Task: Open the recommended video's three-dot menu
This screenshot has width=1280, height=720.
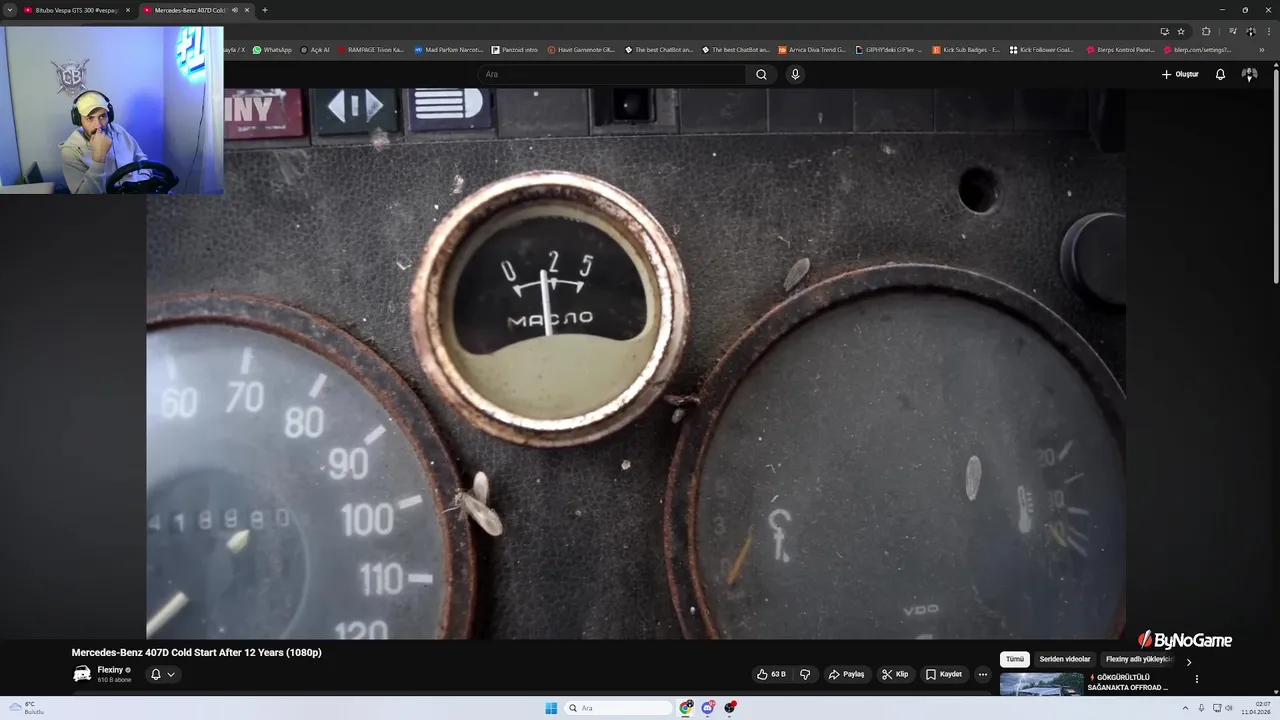Action: pos(1196,679)
